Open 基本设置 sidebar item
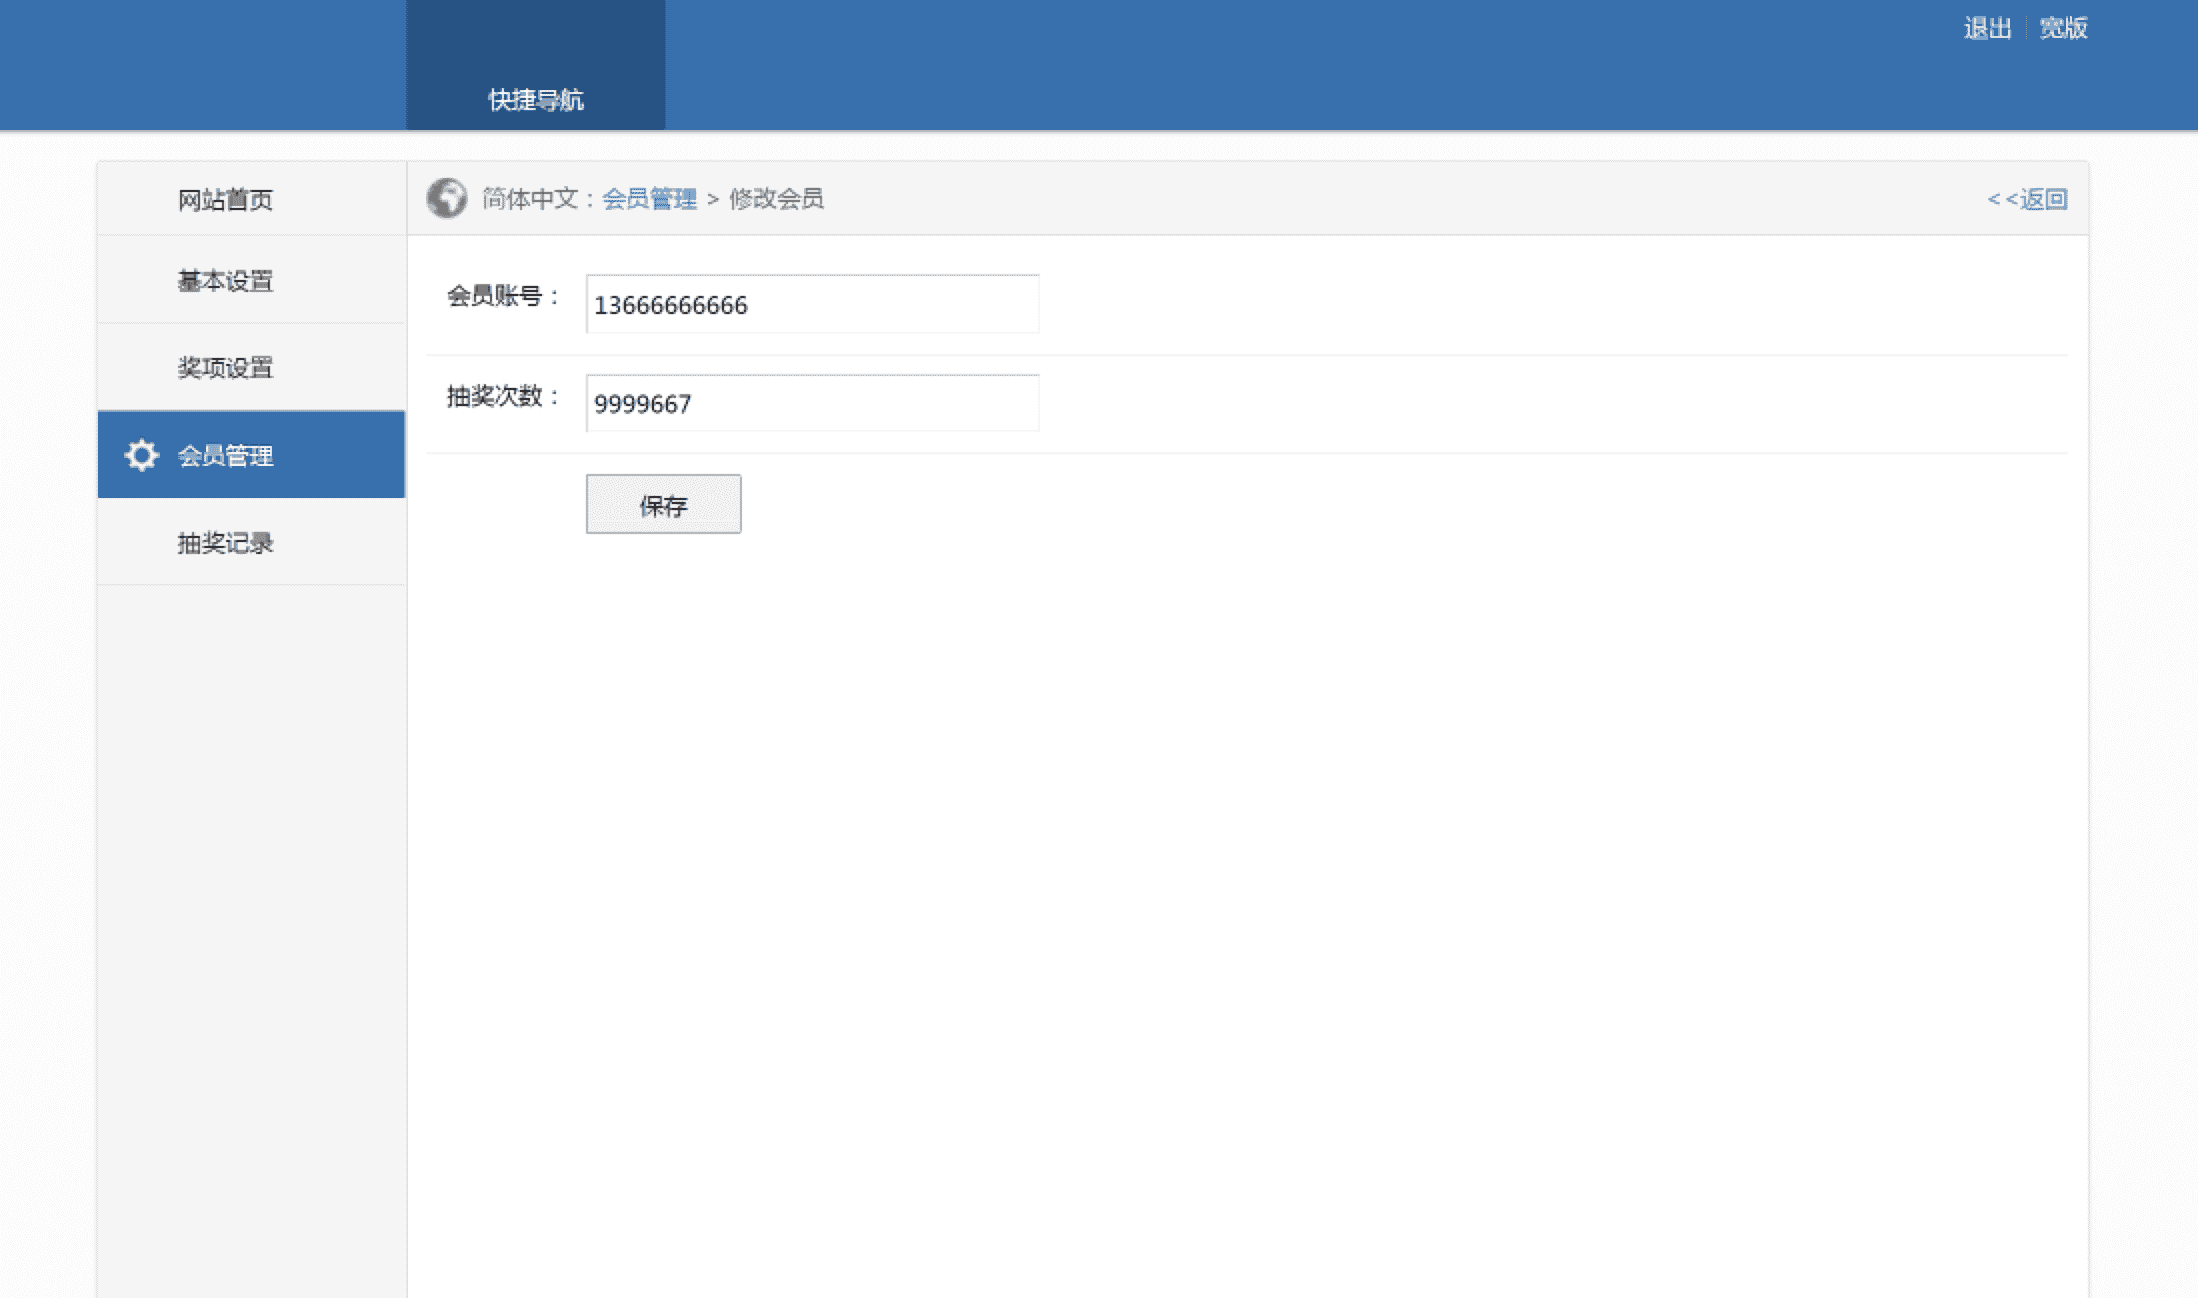This screenshot has height=1298, width=2198. 225,281
